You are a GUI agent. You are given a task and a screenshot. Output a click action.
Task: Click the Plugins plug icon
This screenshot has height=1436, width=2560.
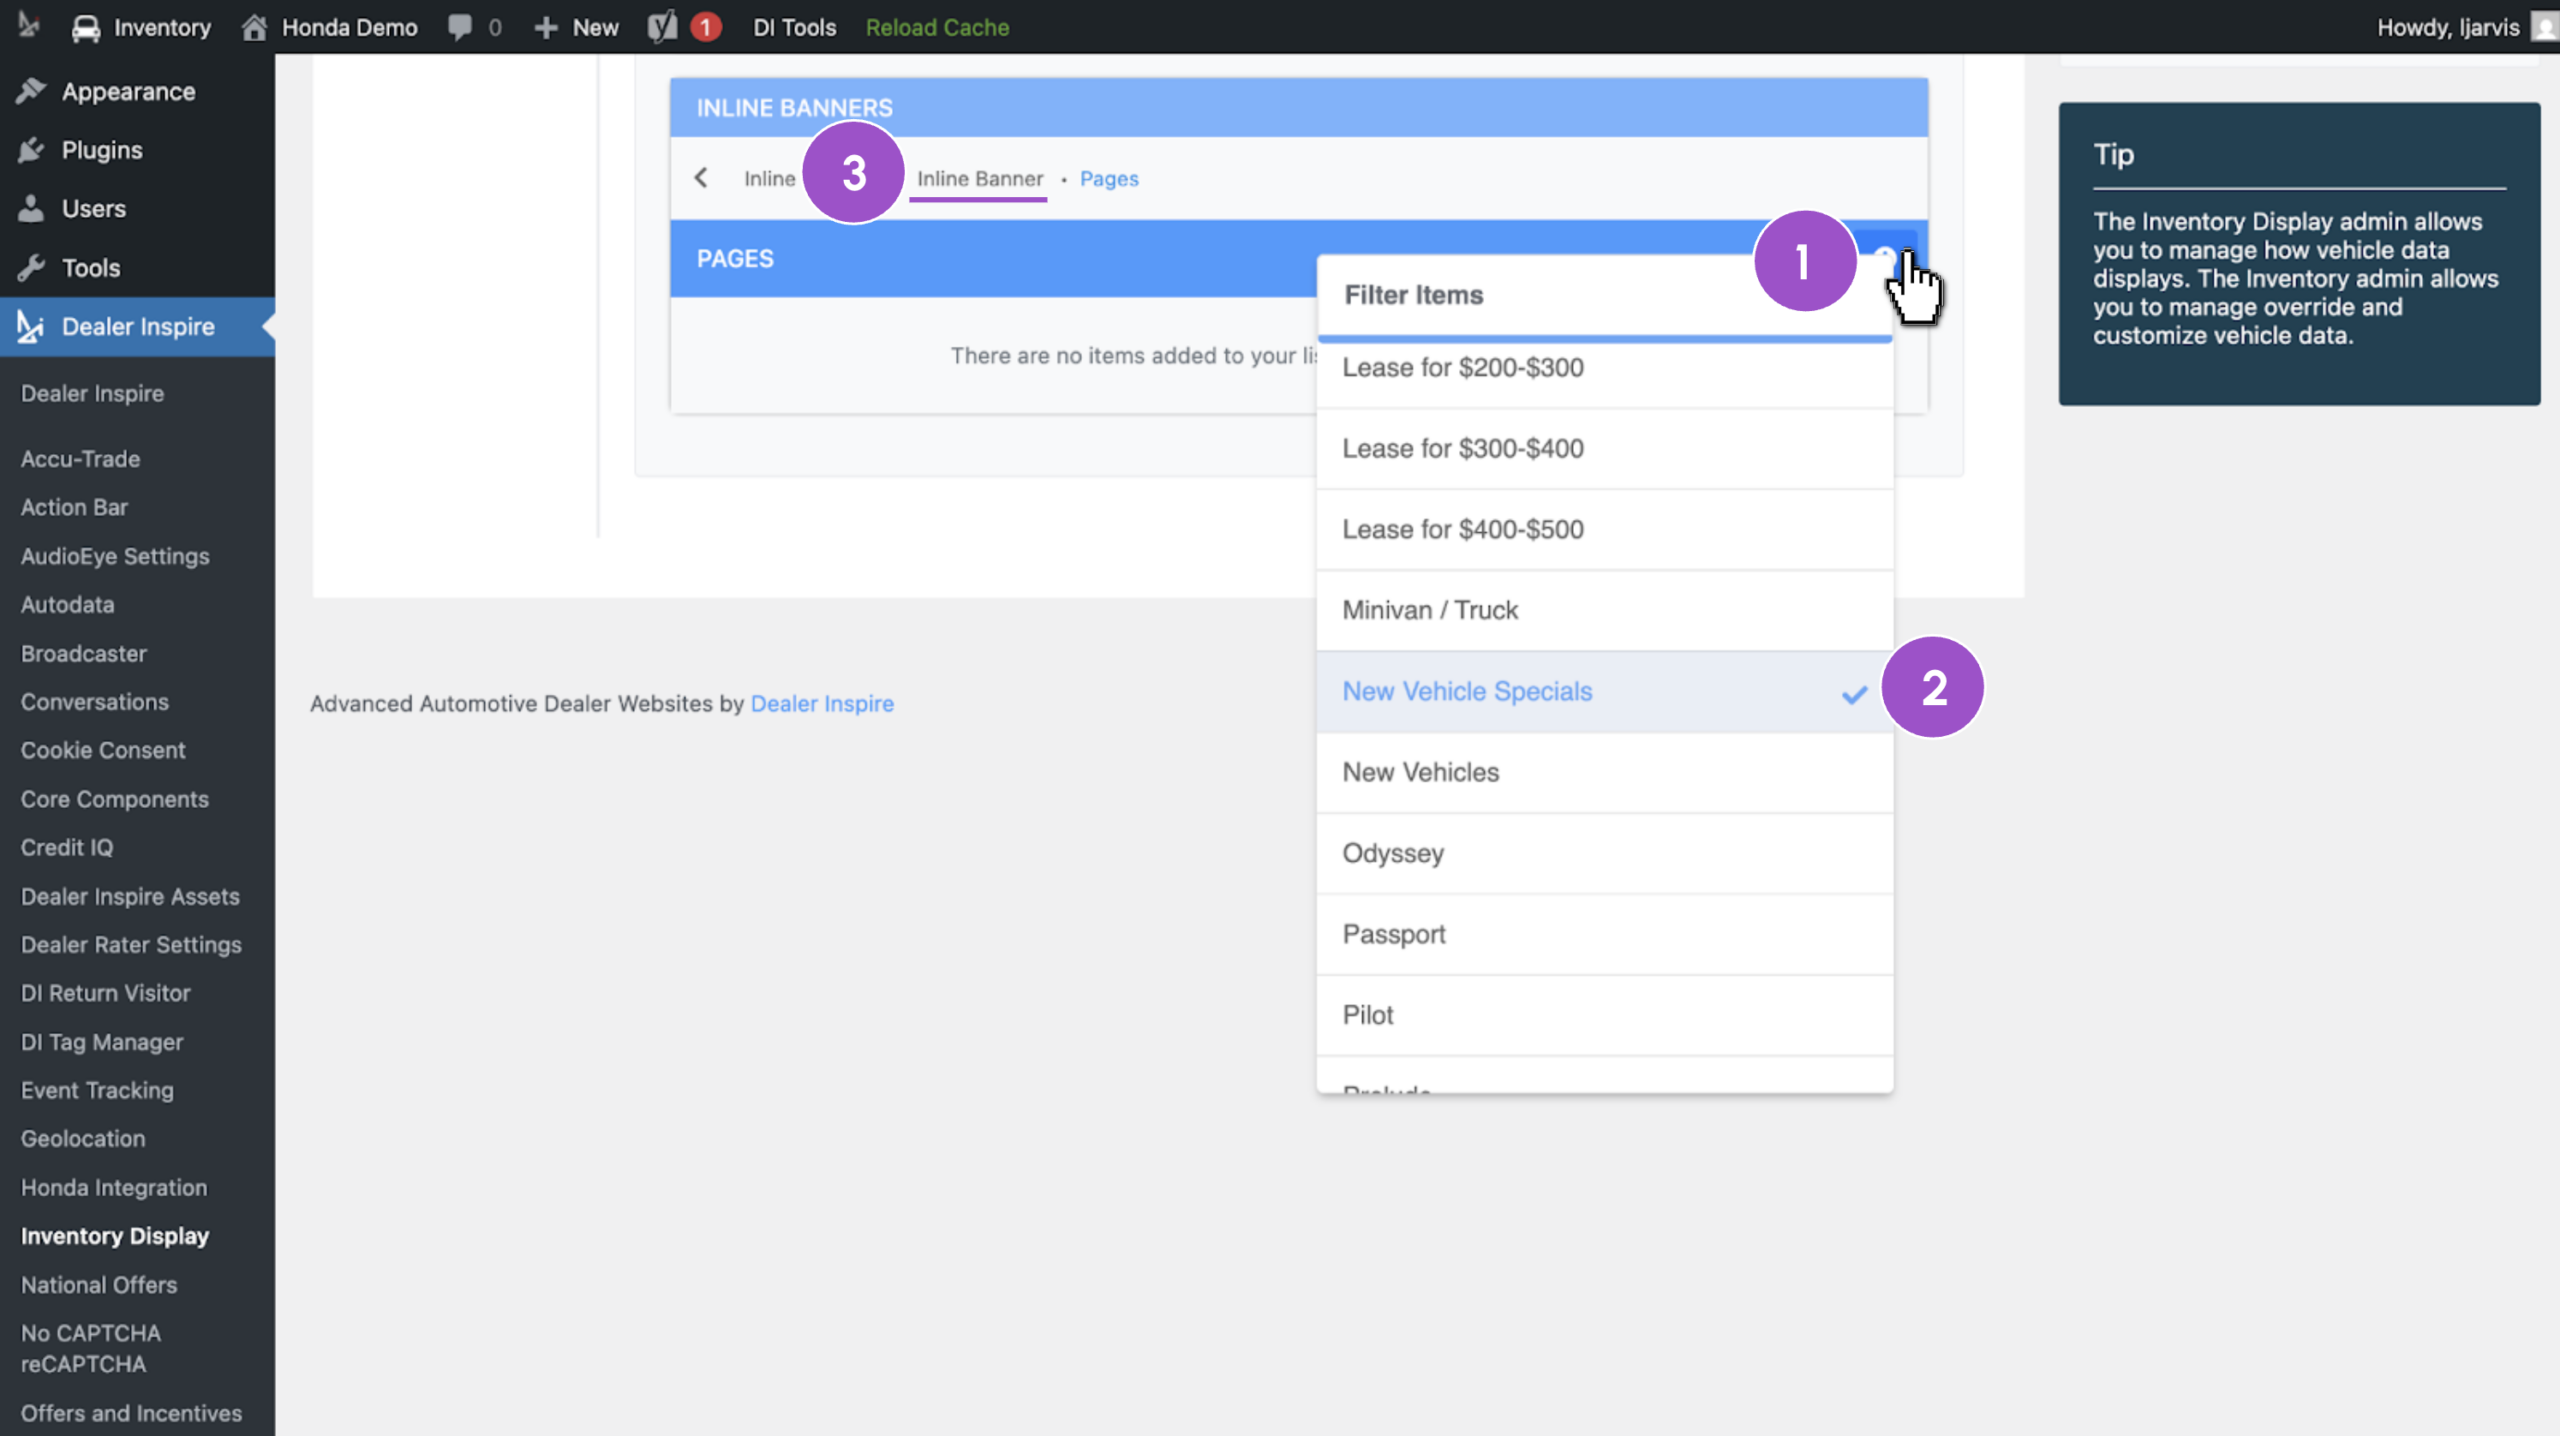31,150
